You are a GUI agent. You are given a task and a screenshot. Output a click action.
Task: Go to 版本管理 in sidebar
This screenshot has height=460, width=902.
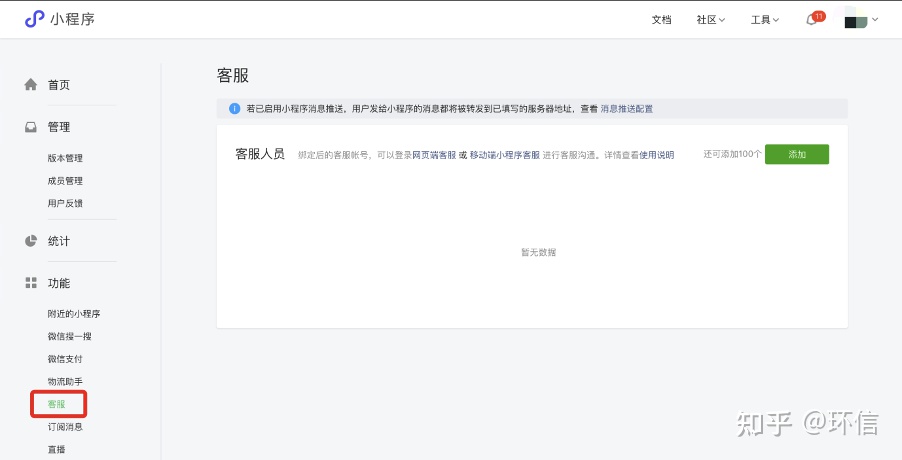coord(65,158)
